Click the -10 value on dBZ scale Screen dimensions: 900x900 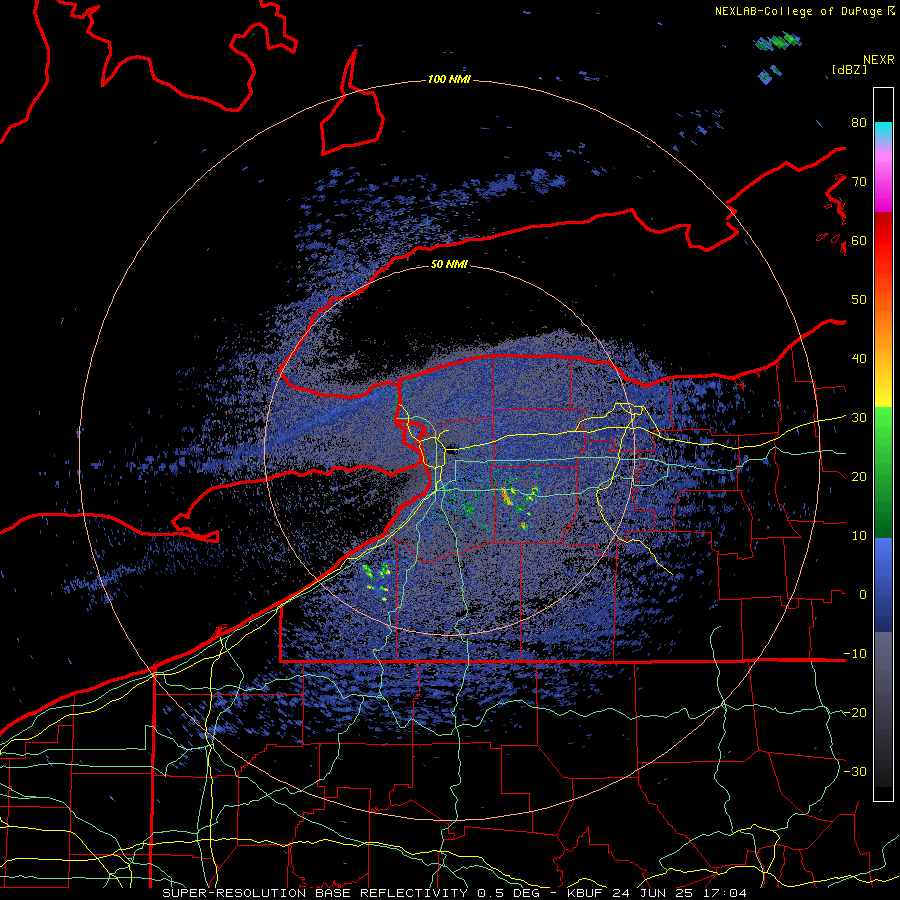pos(855,654)
